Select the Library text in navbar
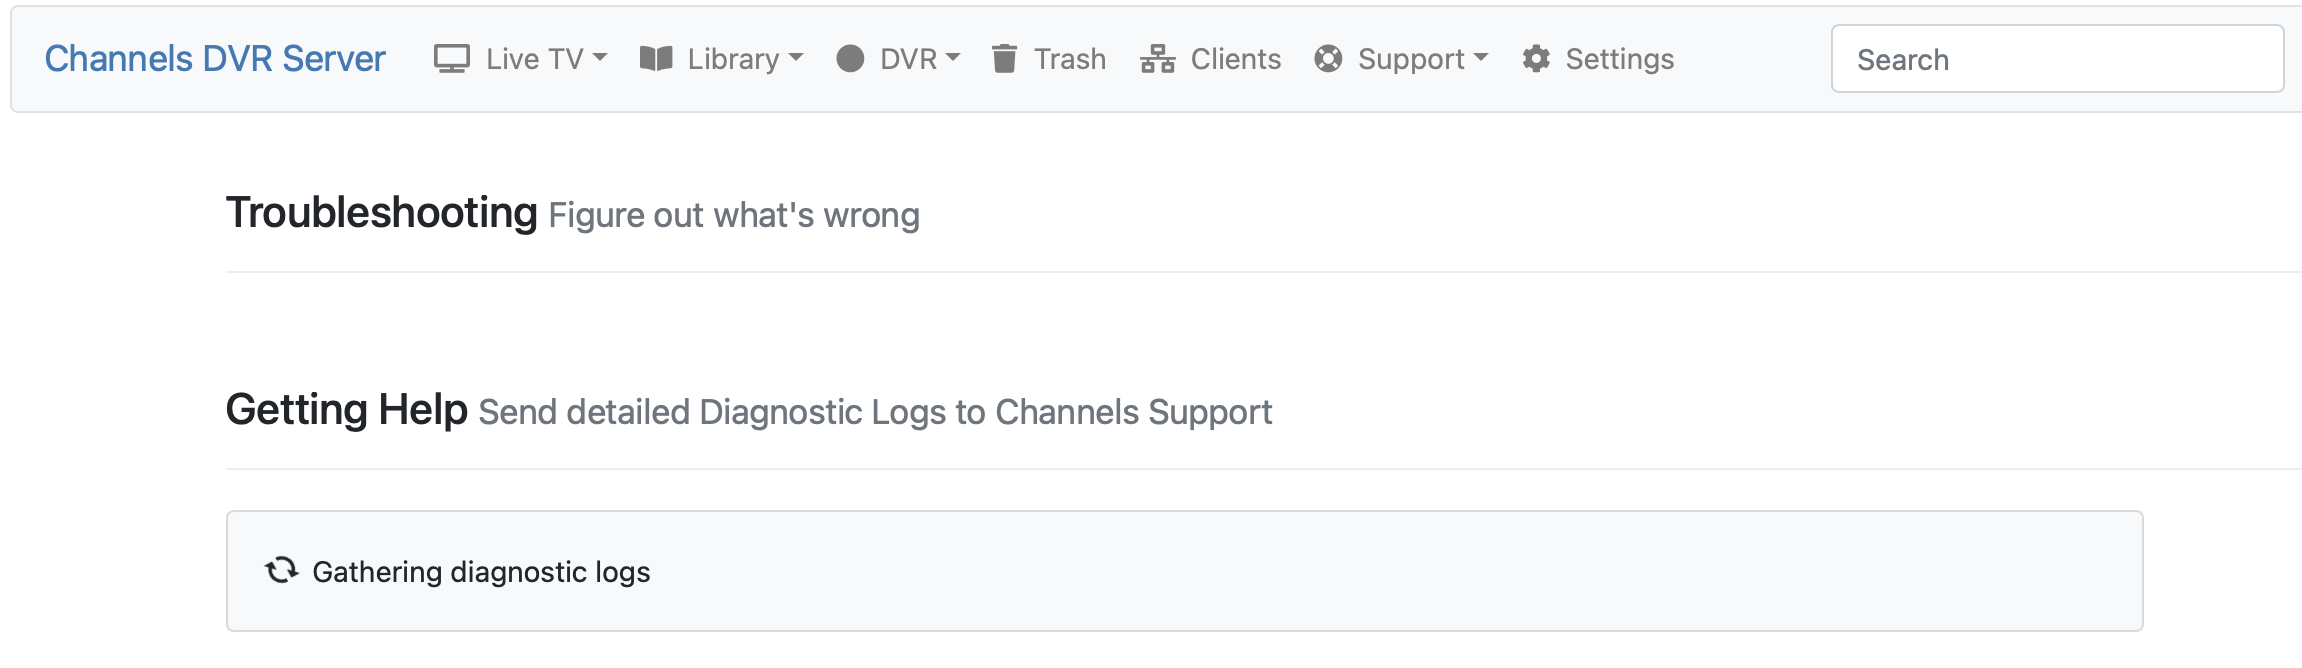The image size is (2302, 668). [x=733, y=59]
